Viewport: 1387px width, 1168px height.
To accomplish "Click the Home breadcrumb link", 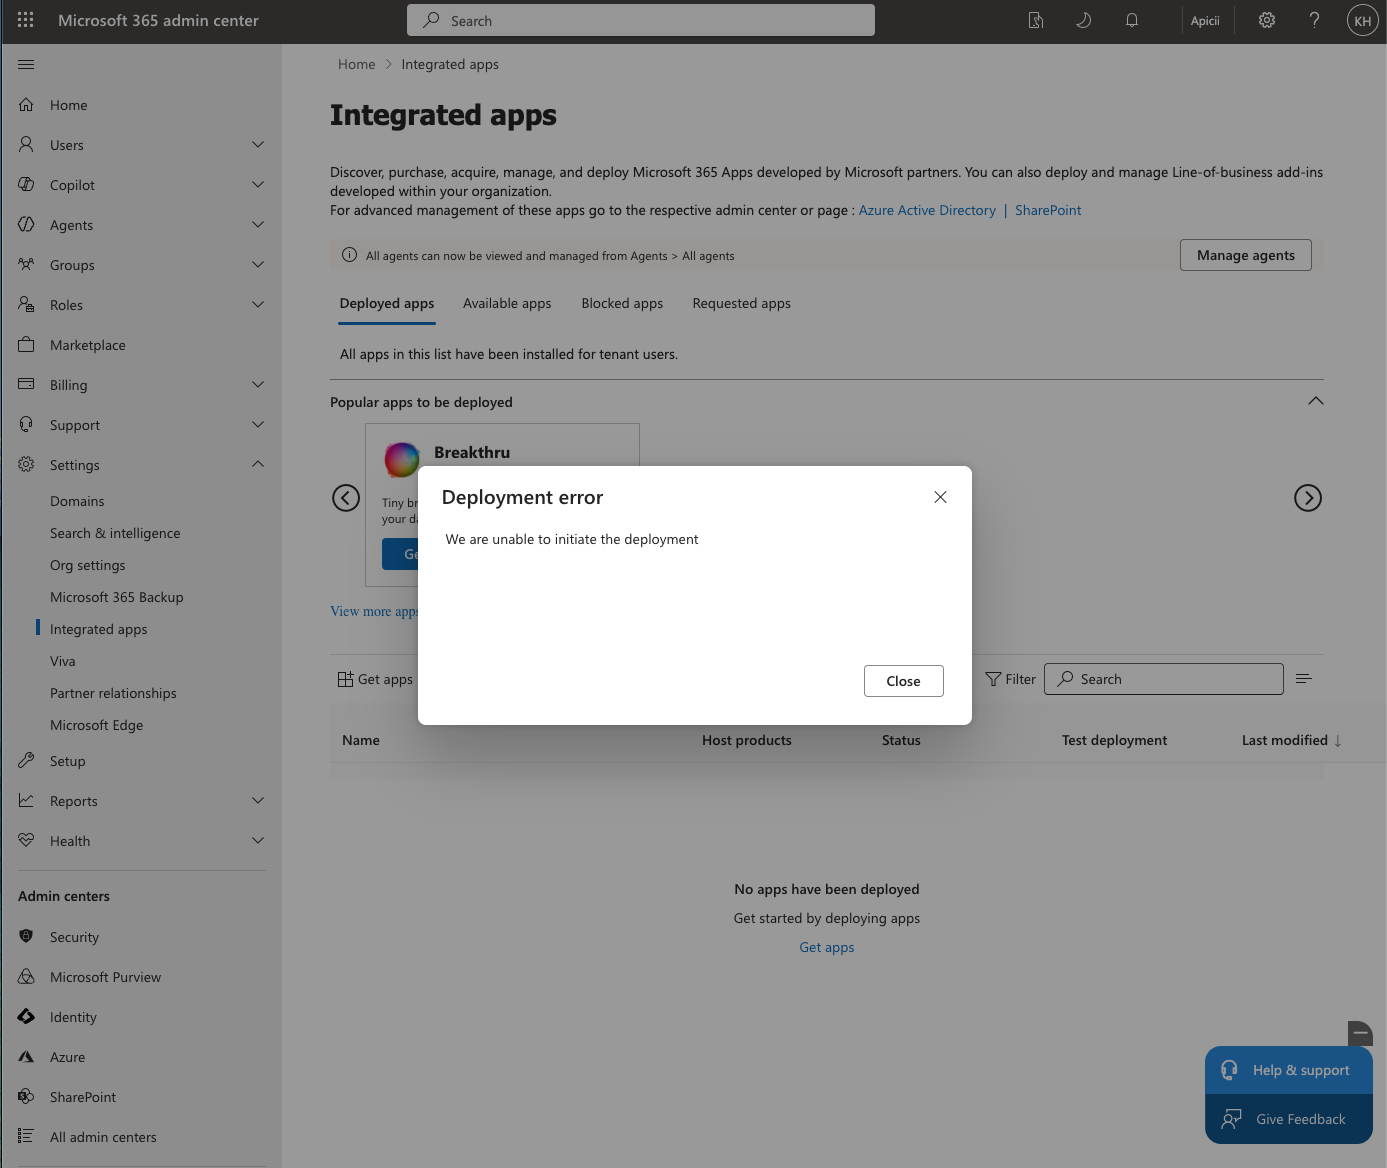I will tap(357, 64).
